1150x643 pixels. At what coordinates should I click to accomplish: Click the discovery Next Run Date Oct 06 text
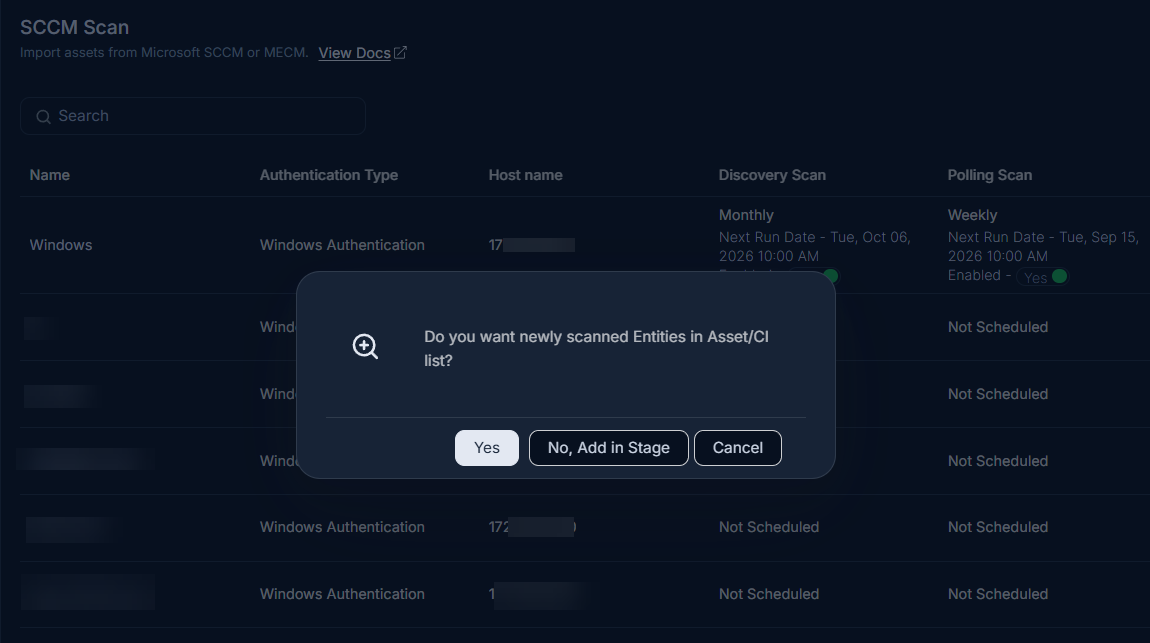click(x=814, y=246)
